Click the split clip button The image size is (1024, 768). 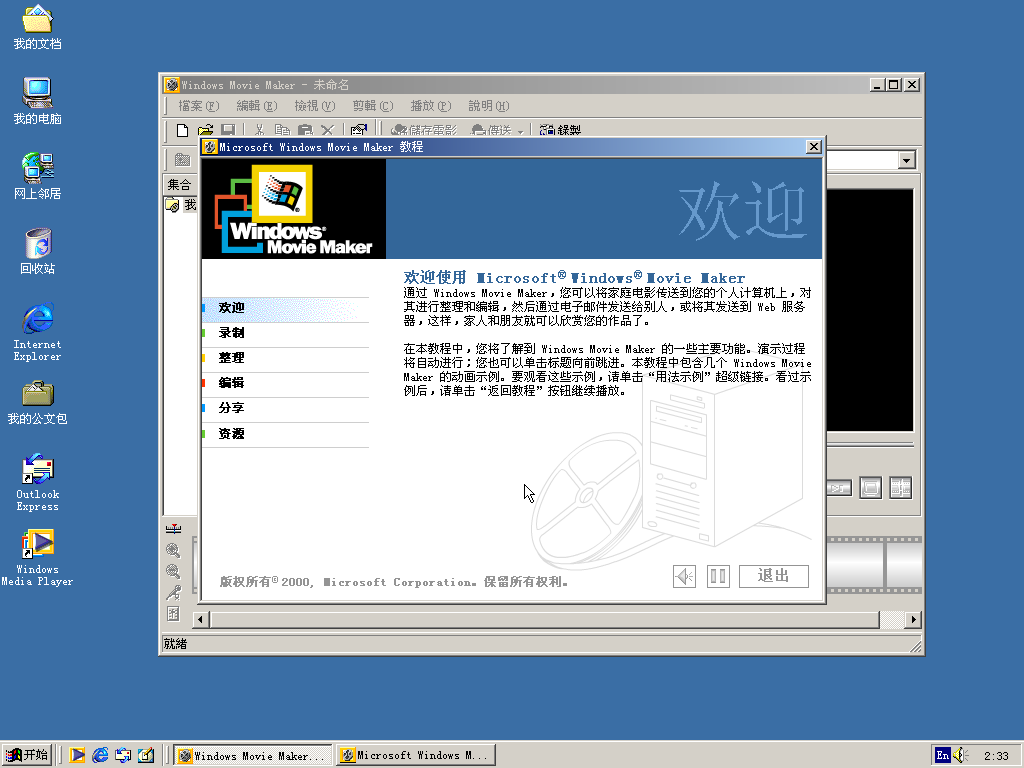[901, 487]
